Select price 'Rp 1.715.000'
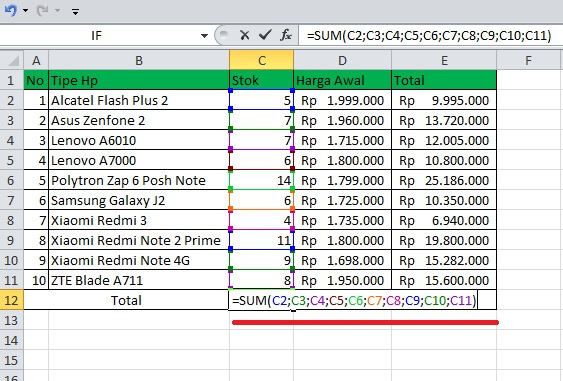Image resolution: width=563 pixels, height=381 pixels. pos(342,140)
